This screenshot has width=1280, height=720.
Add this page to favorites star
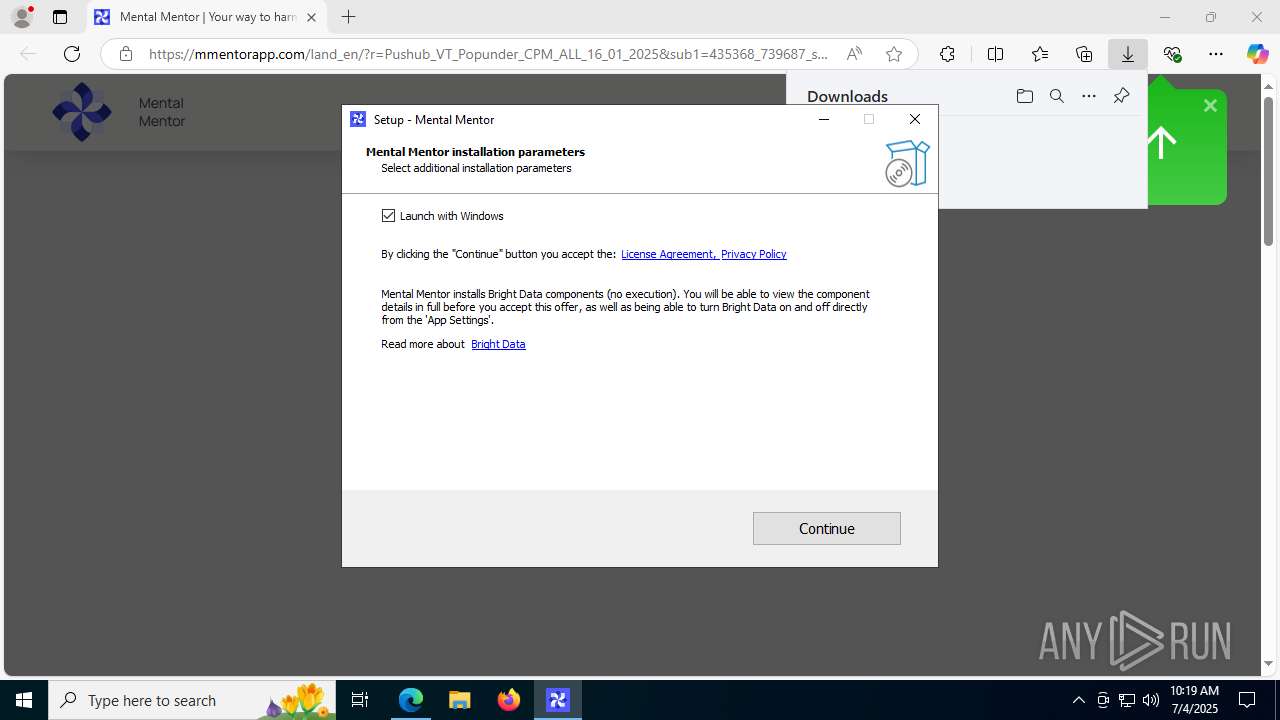click(x=894, y=54)
